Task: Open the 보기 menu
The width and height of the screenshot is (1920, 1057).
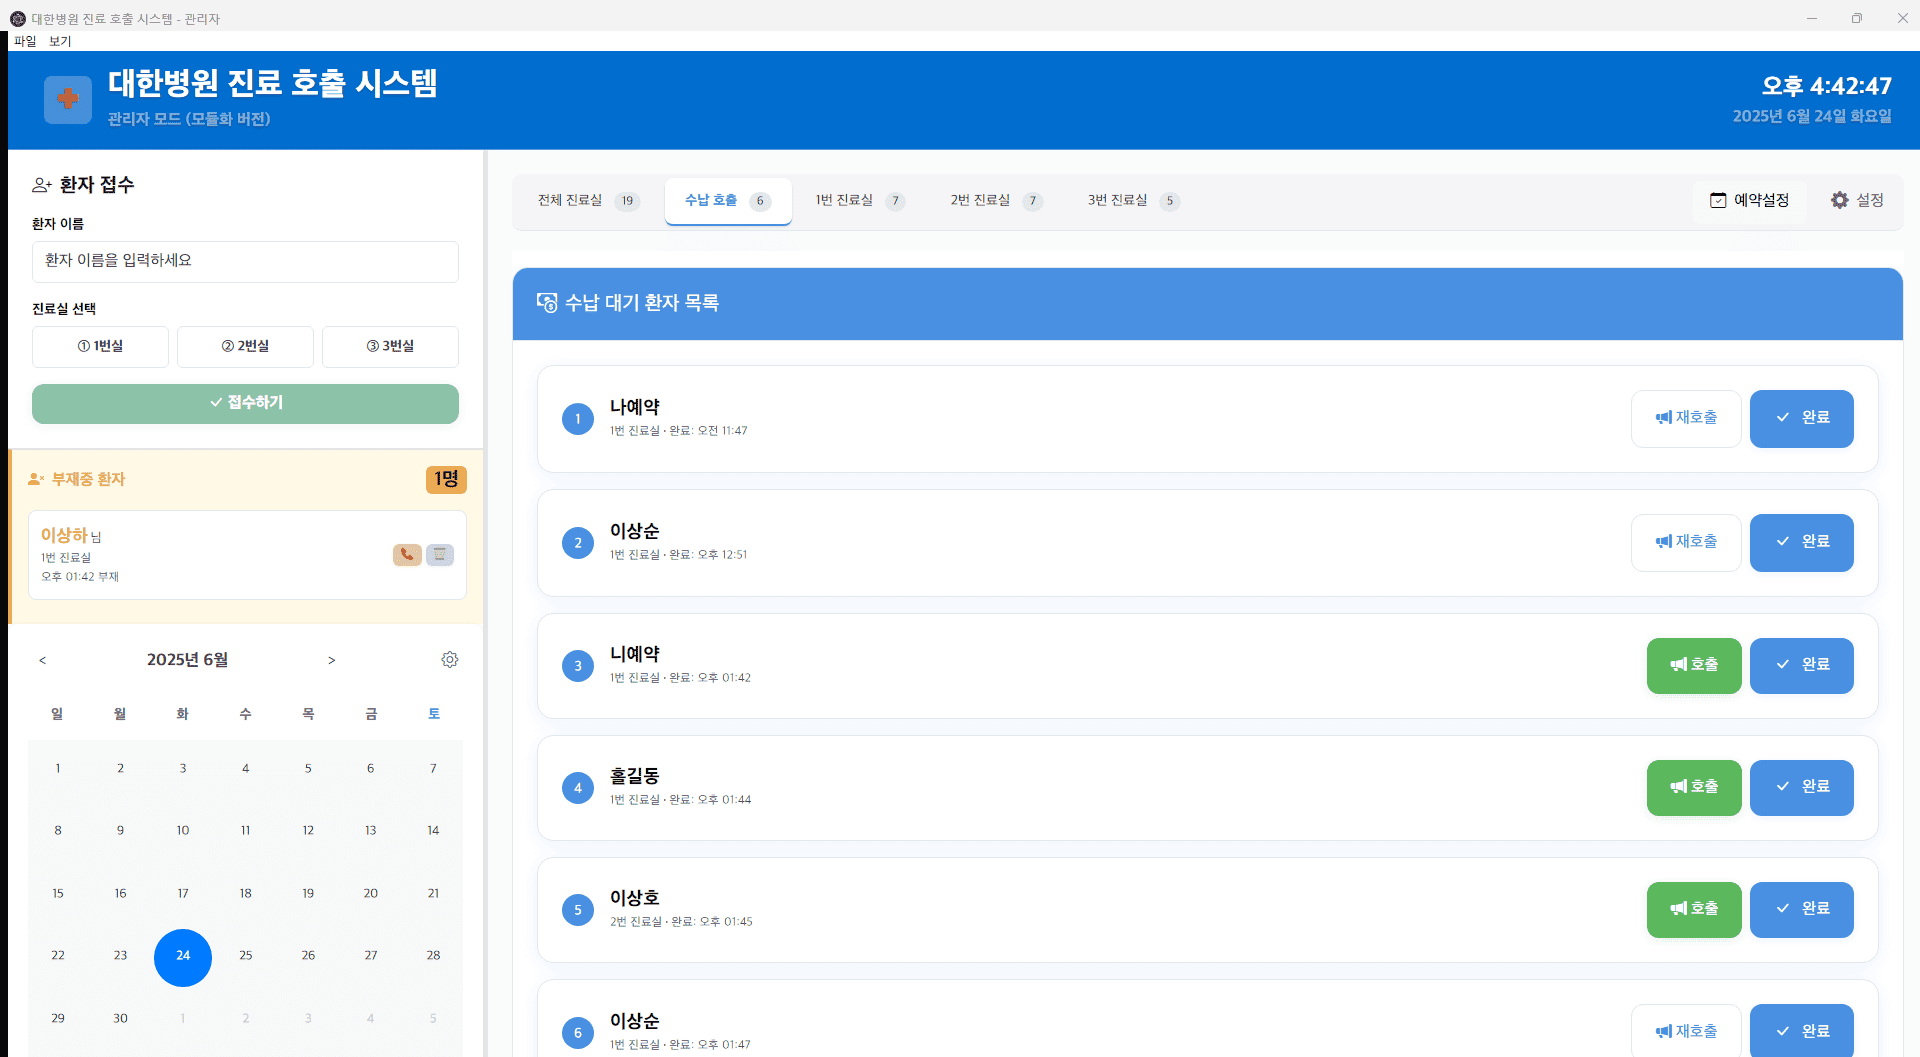Action: tap(60, 41)
